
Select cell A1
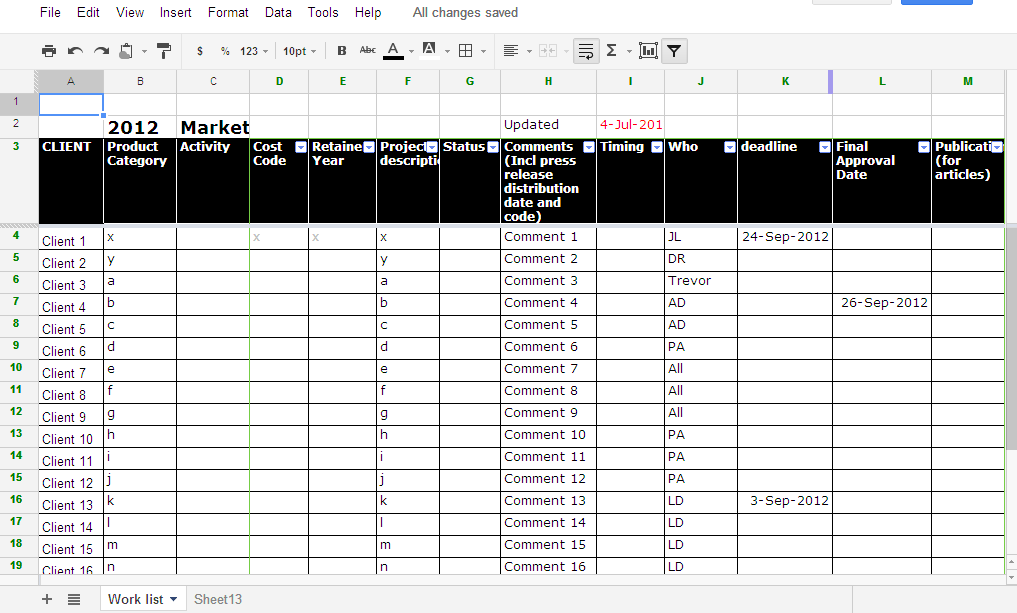coord(70,103)
